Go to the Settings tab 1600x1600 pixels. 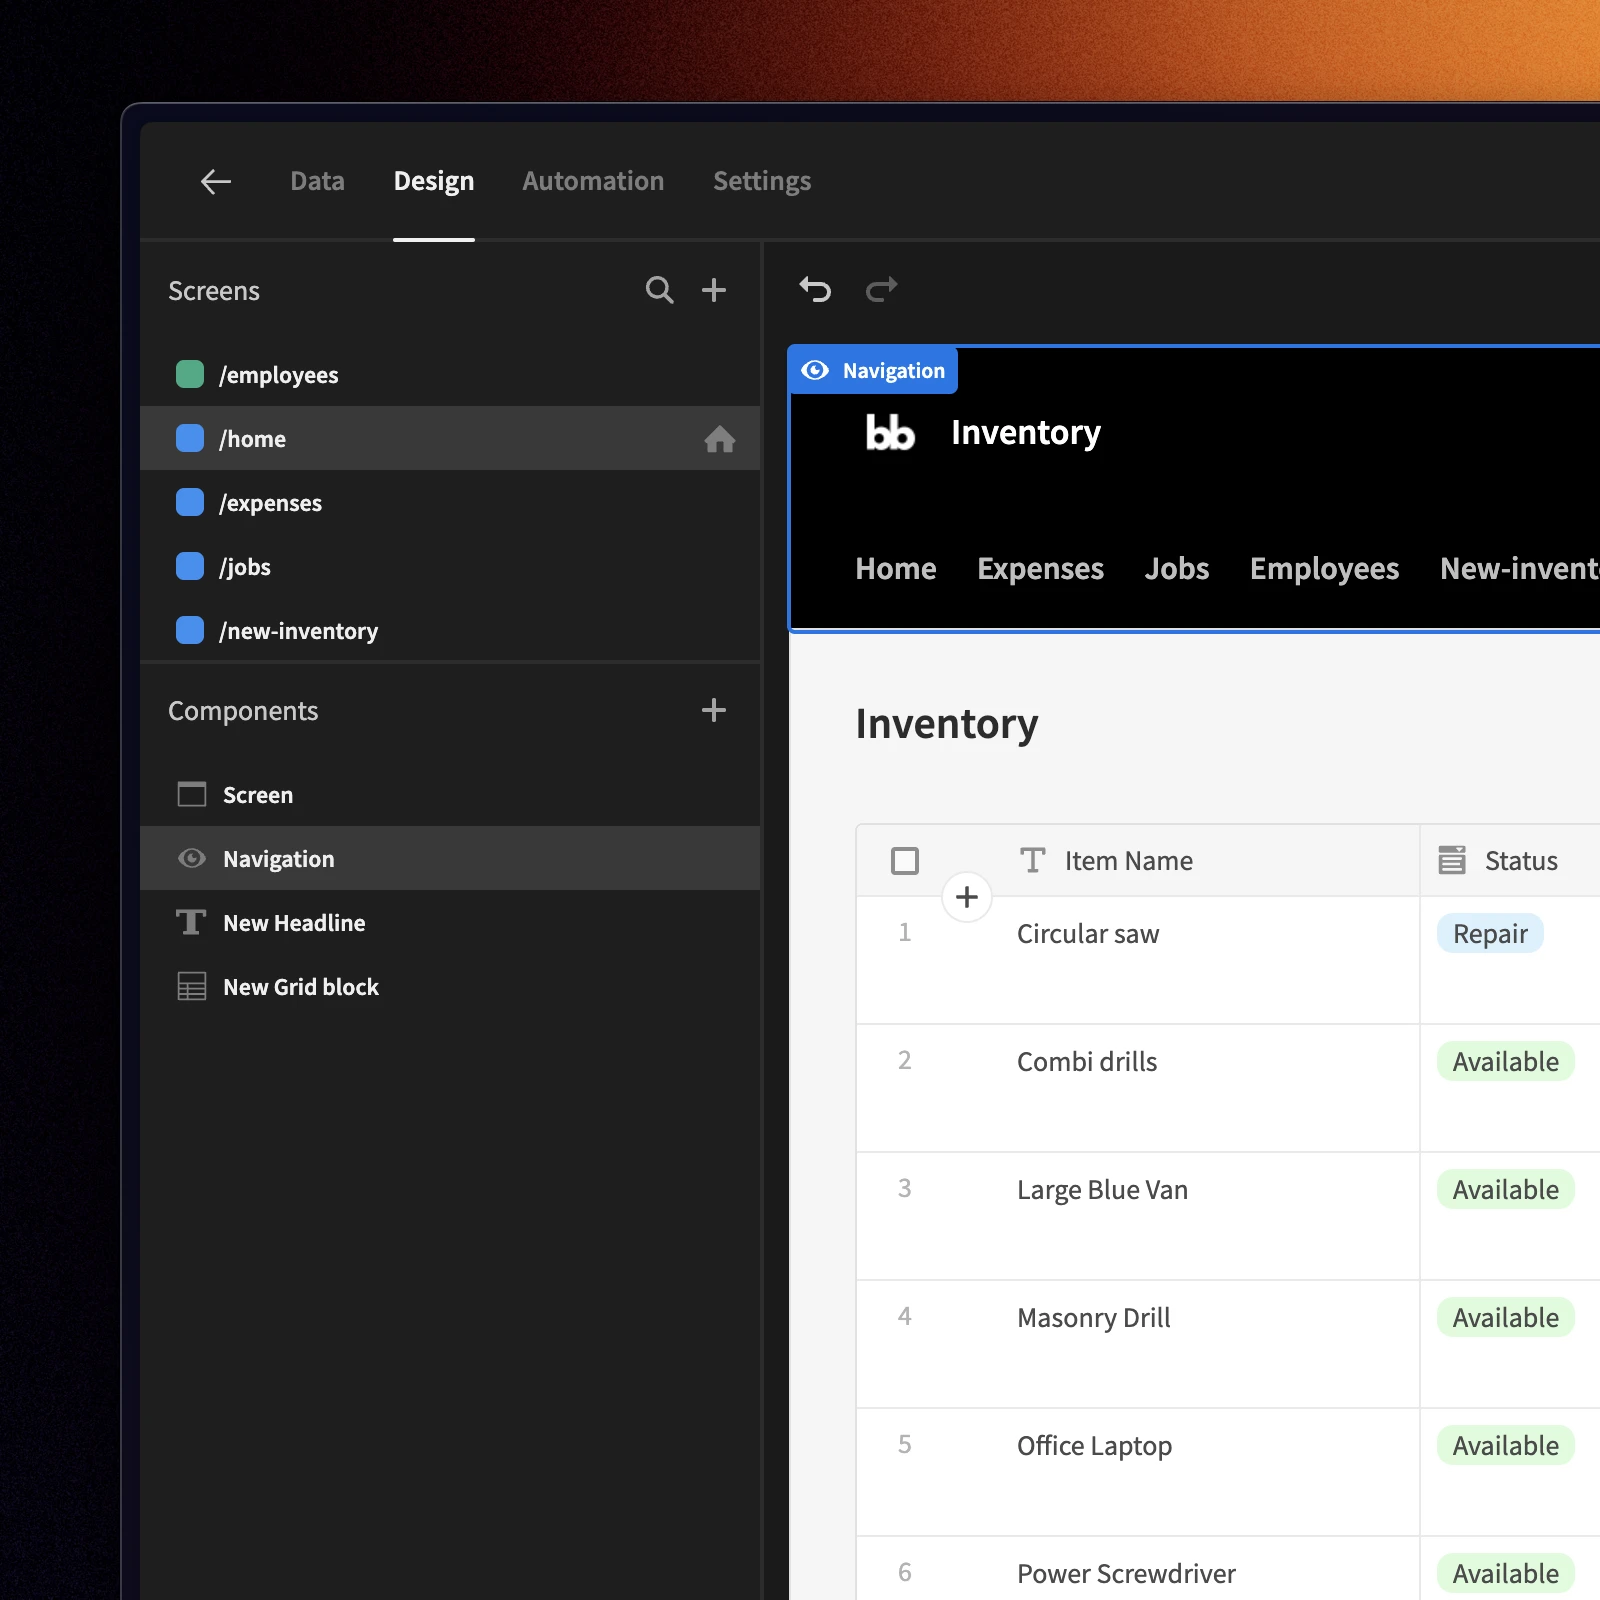pos(762,181)
